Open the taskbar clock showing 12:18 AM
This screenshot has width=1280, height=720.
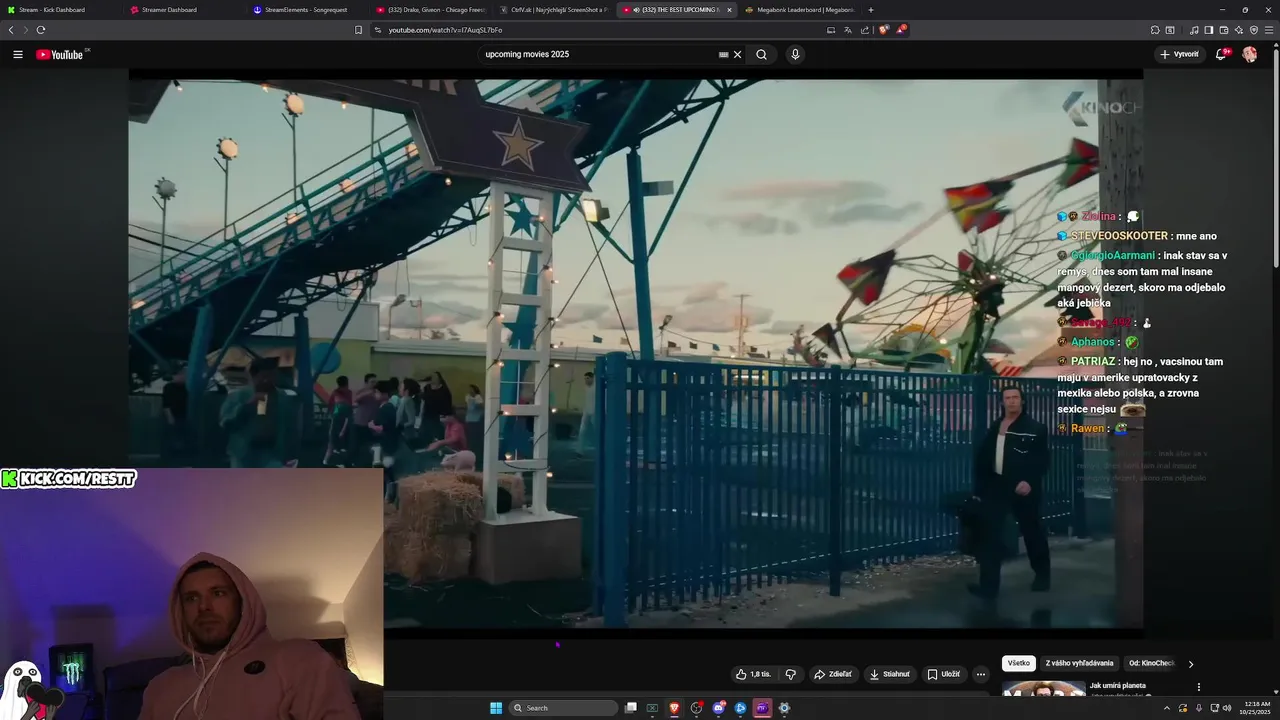1257,708
